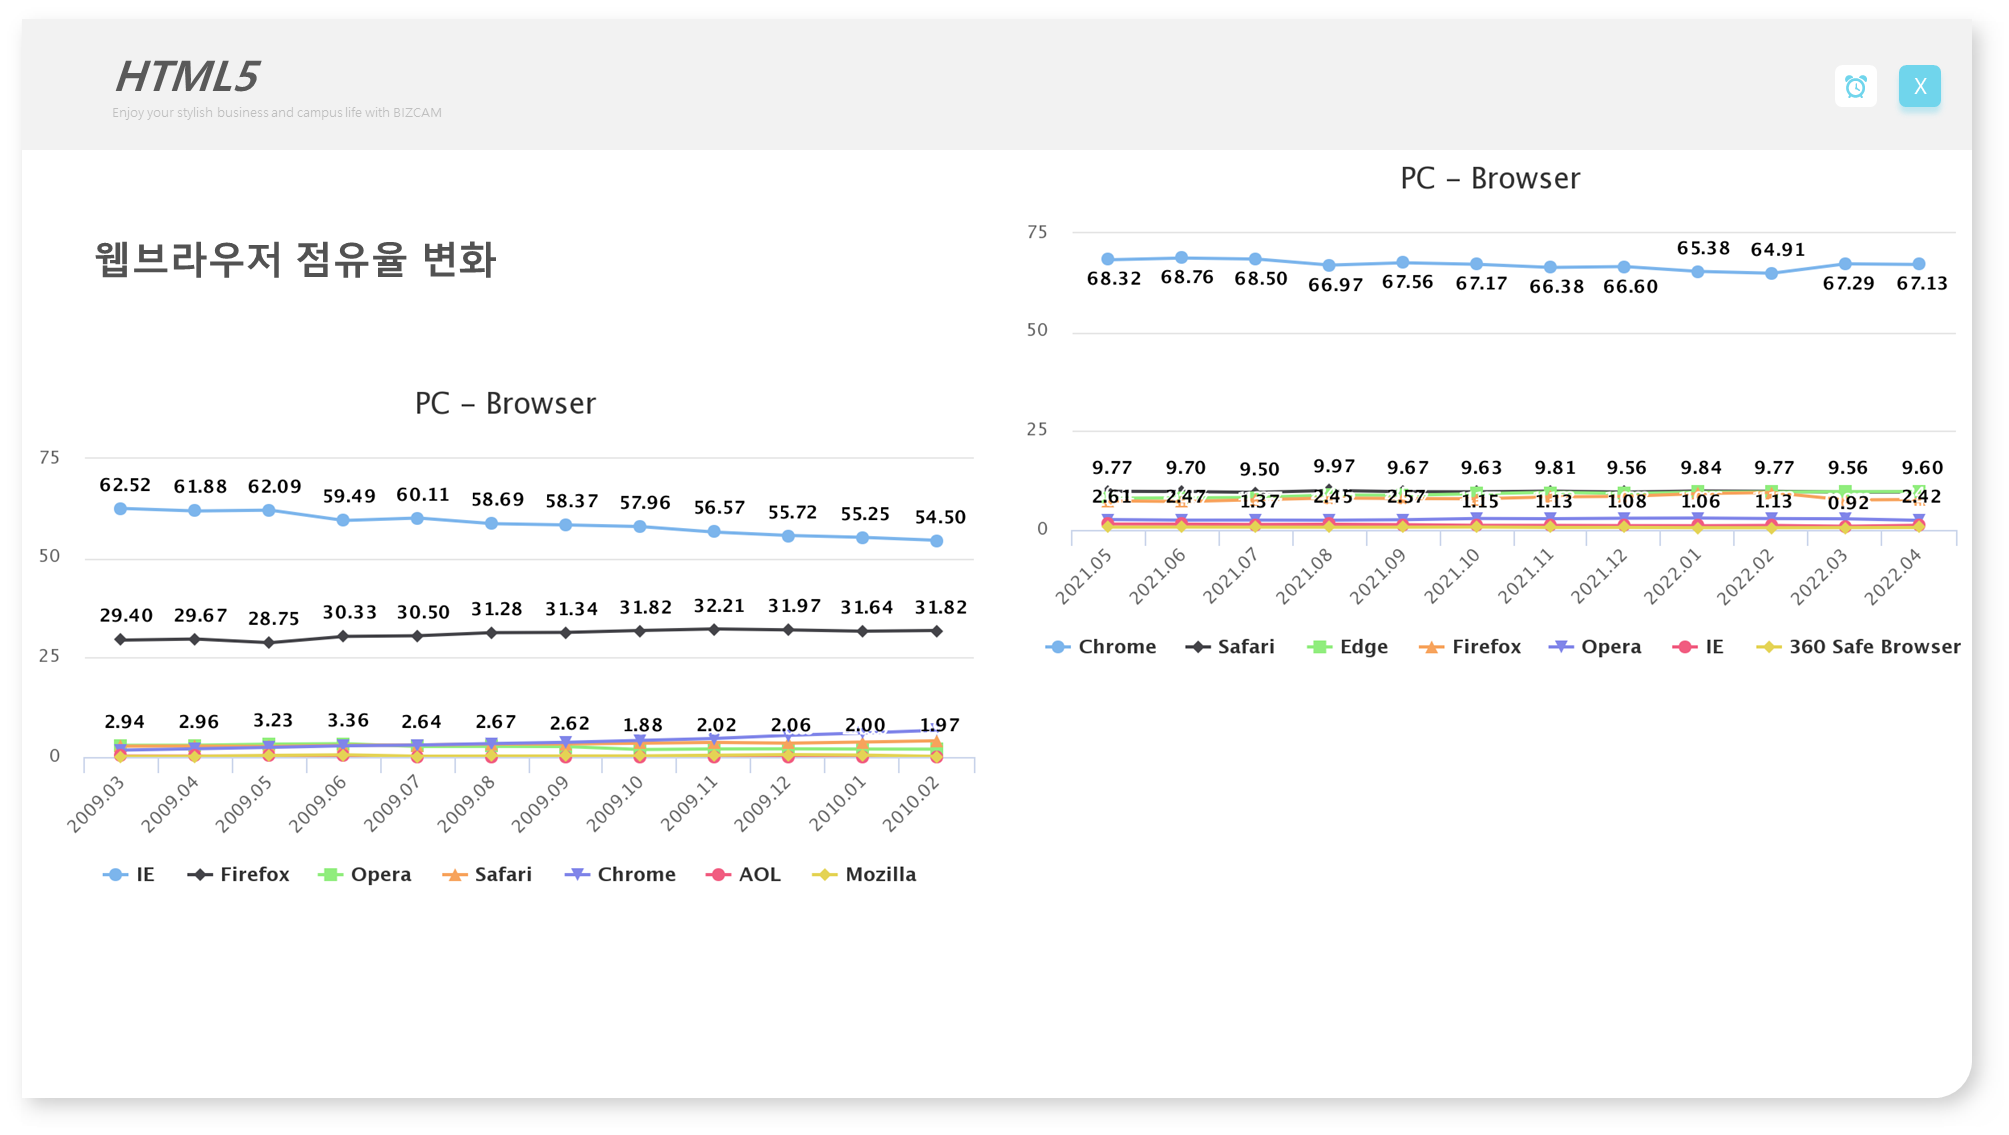Click Chrome data point at 2022.04

pos(1919,265)
